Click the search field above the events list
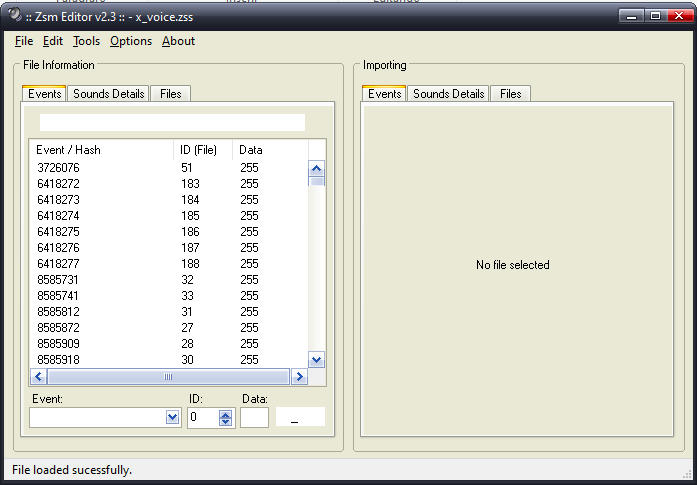This screenshot has width=697, height=485. [x=172, y=122]
